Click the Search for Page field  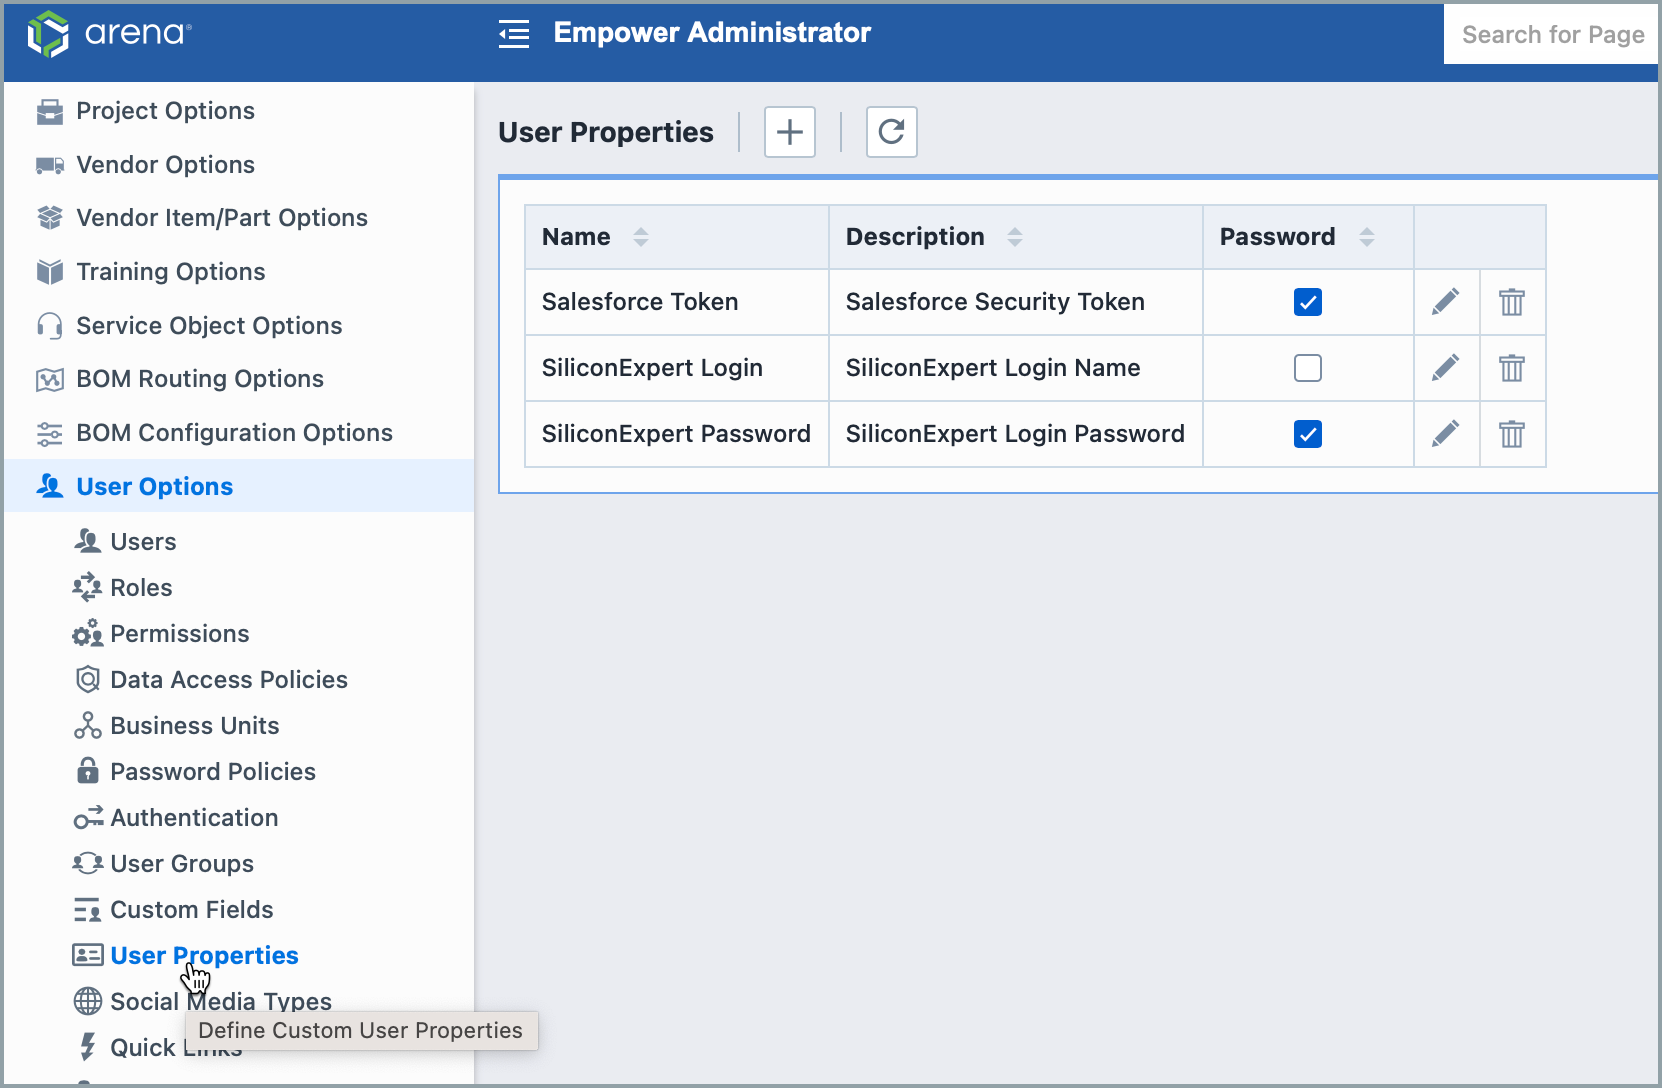(1551, 34)
